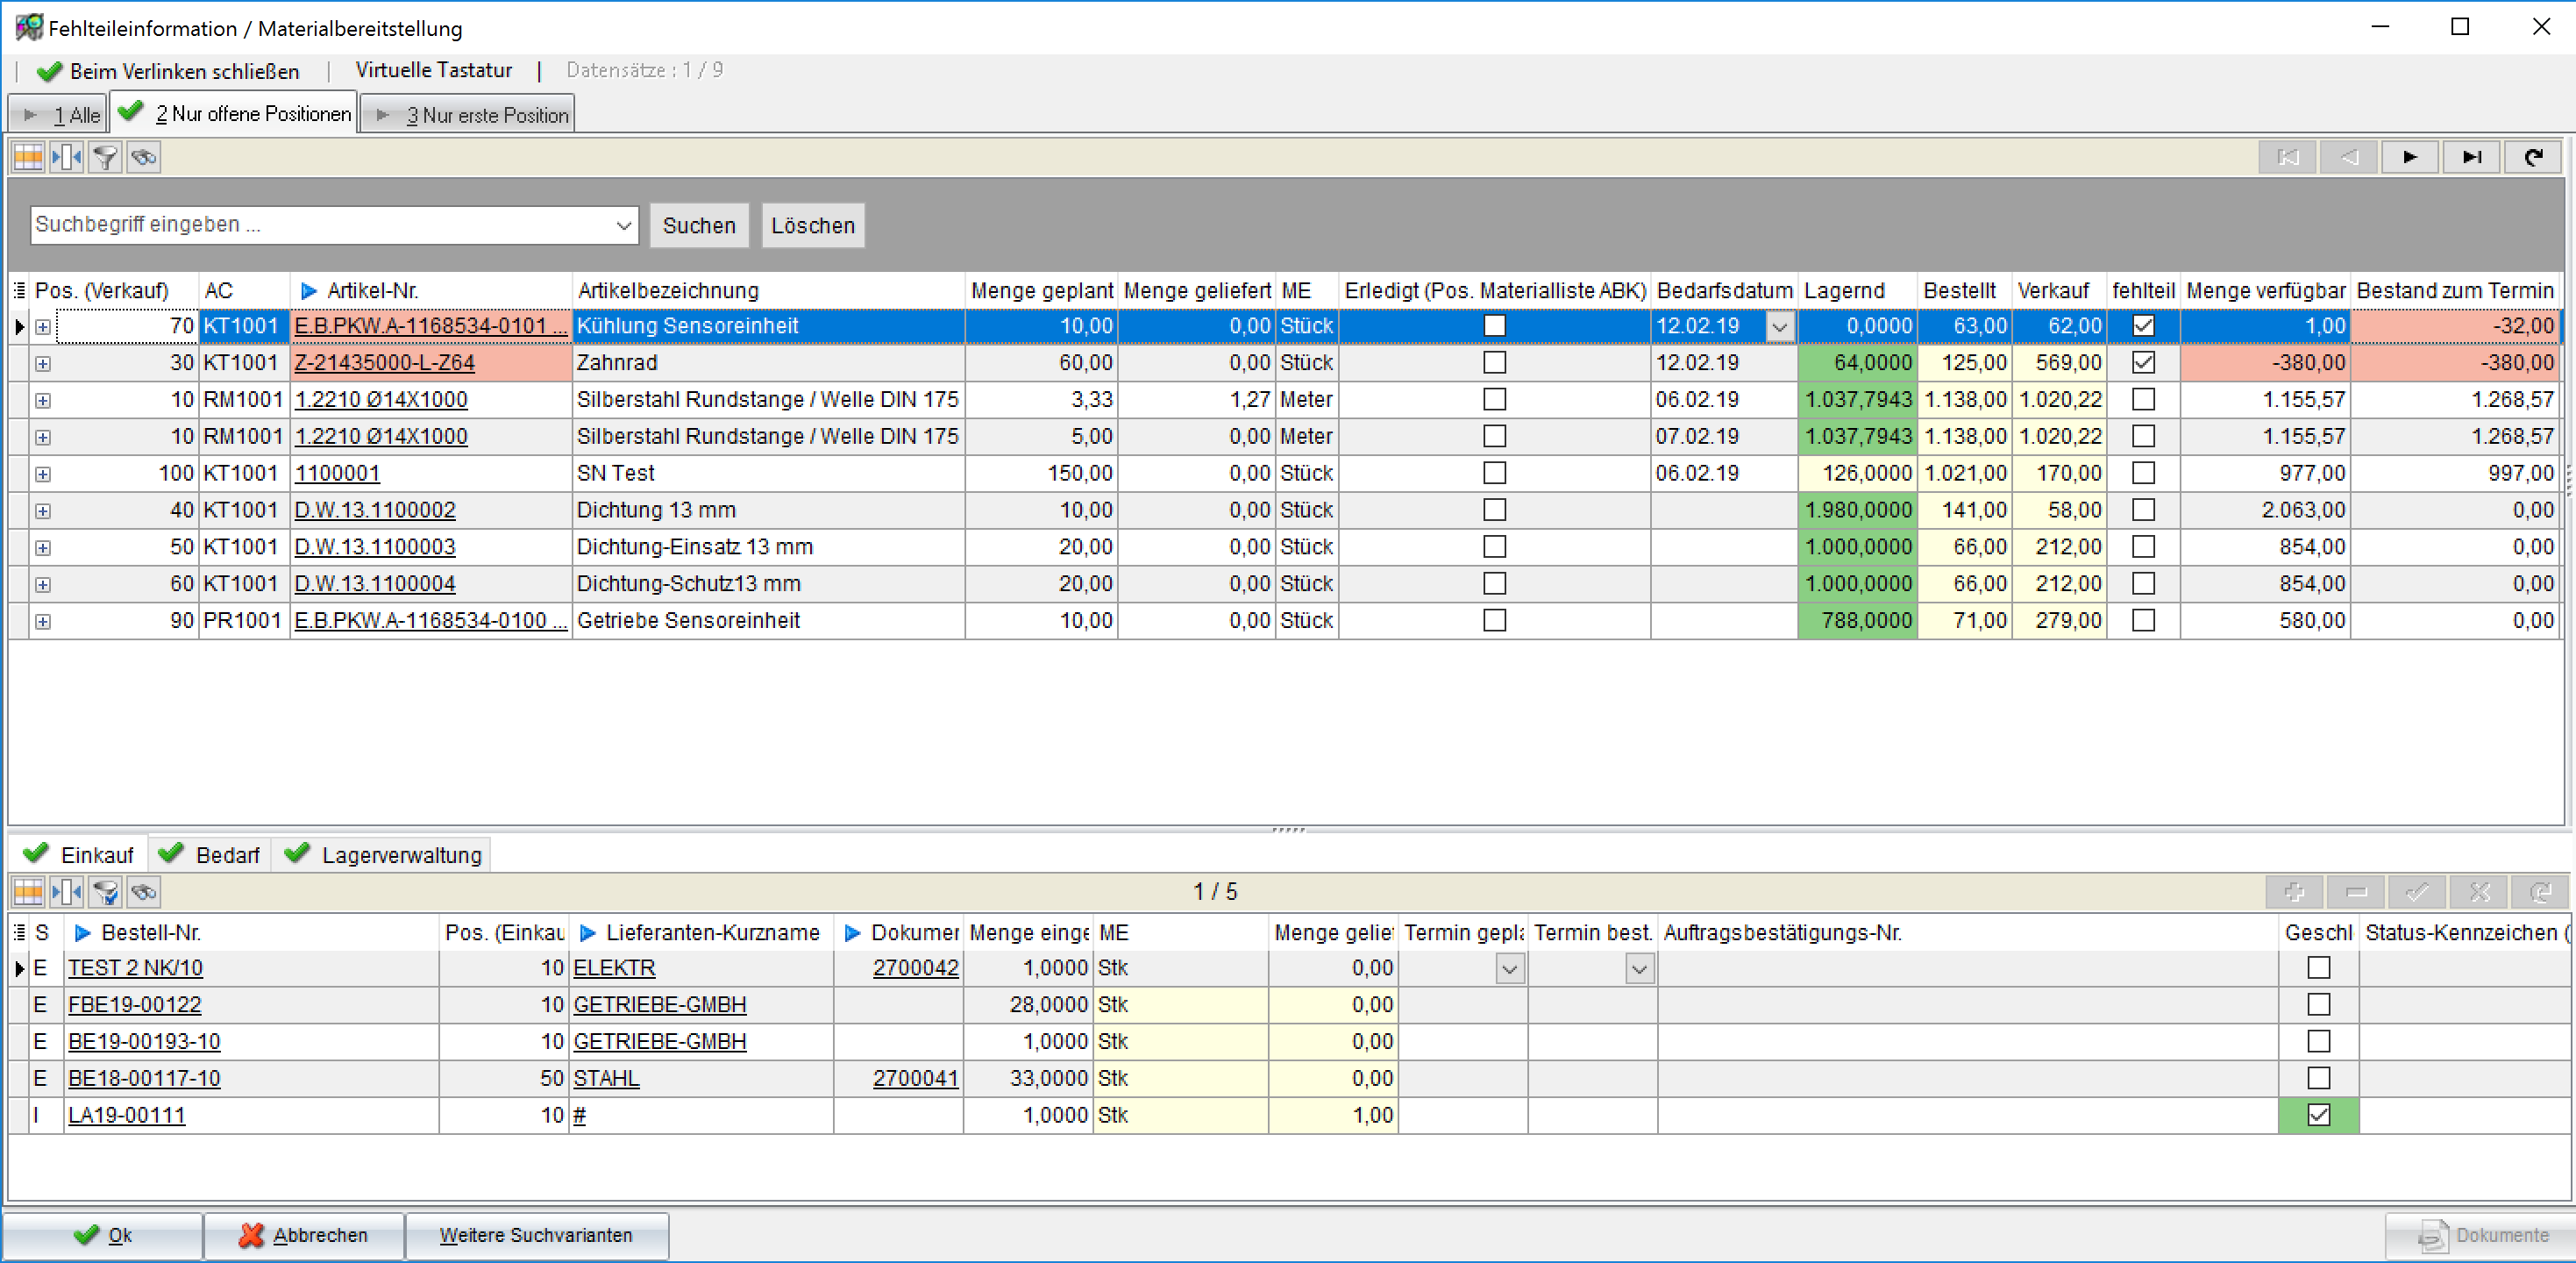Click the Abbrechen button
This screenshot has height=1263, width=2576.
point(304,1235)
